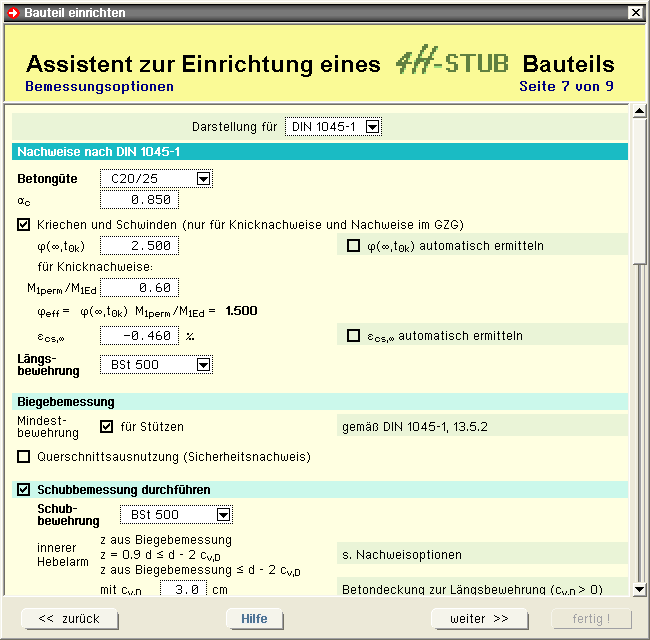
Task: Enable automatic εcs,∞ determination checkbox
Action: point(353,336)
